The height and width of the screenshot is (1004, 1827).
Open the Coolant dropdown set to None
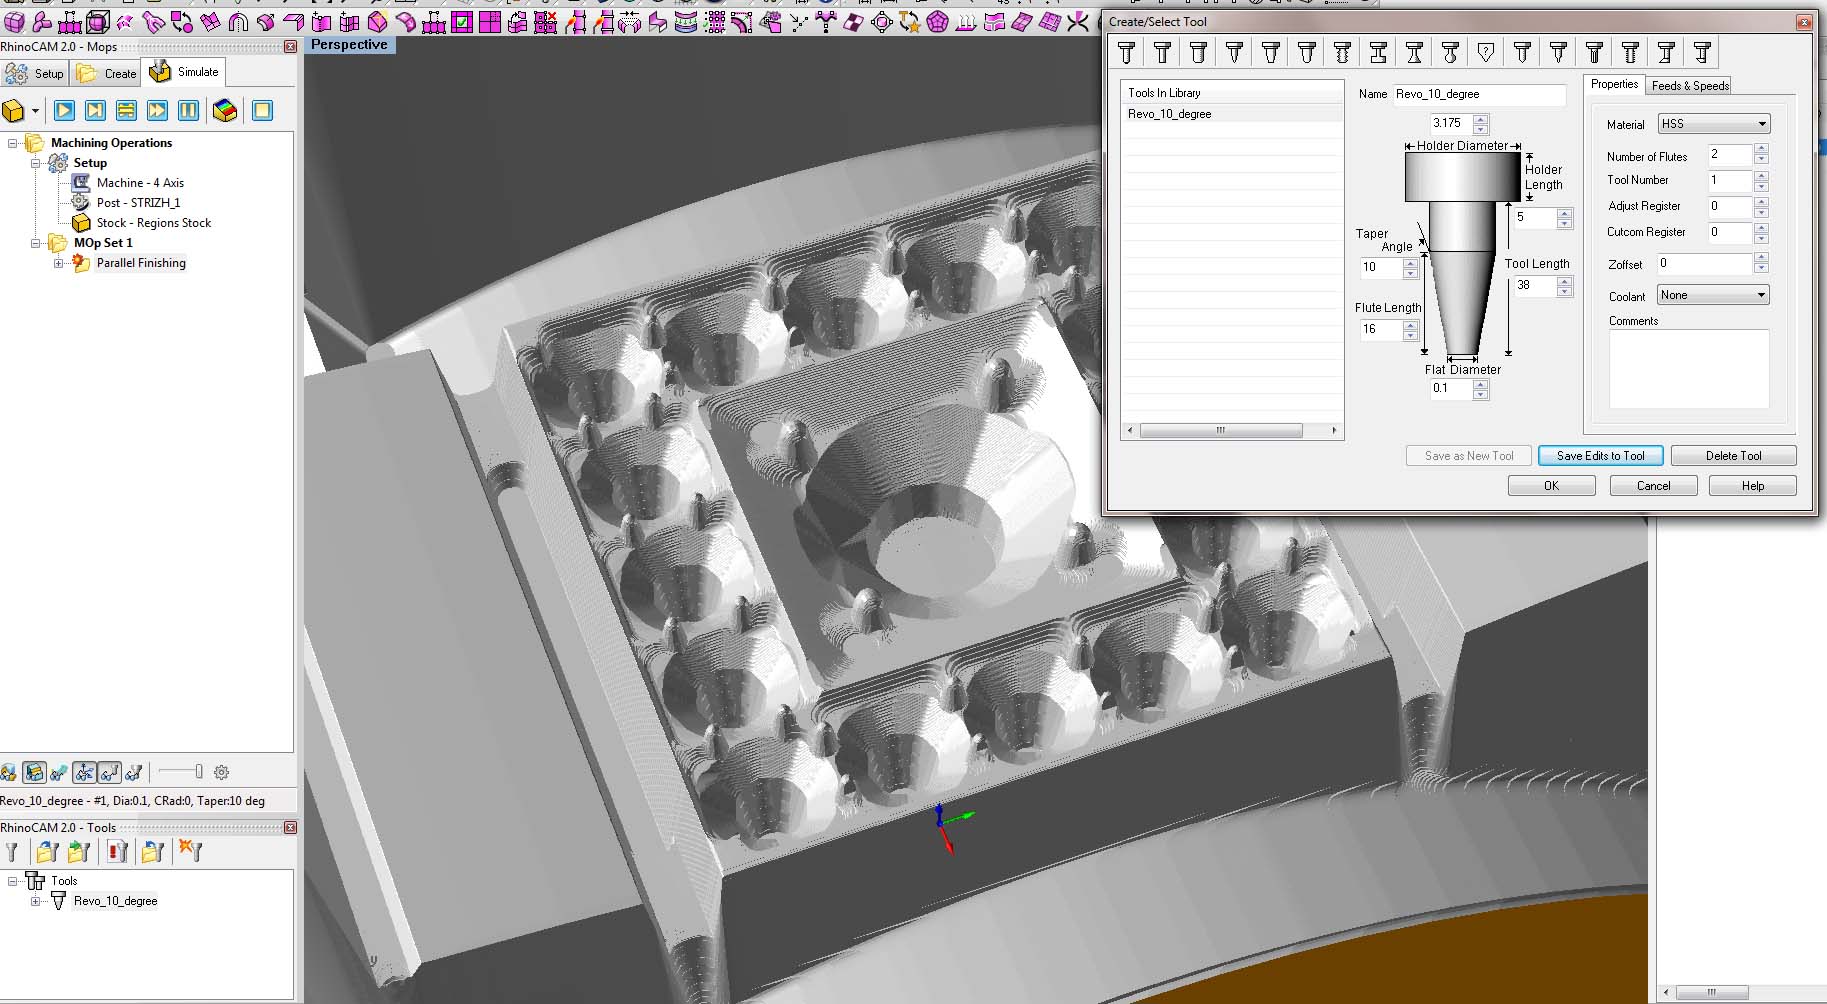[1714, 295]
